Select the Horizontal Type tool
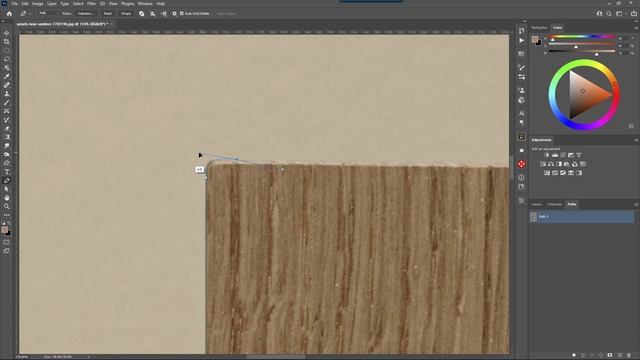Screen dimensions: 640x360 pos(7,172)
